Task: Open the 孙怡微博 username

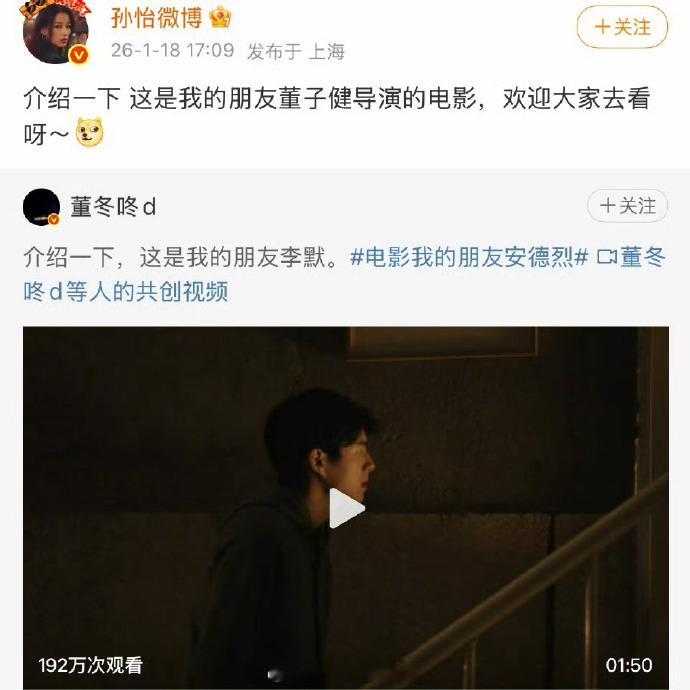Action: click(157, 18)
